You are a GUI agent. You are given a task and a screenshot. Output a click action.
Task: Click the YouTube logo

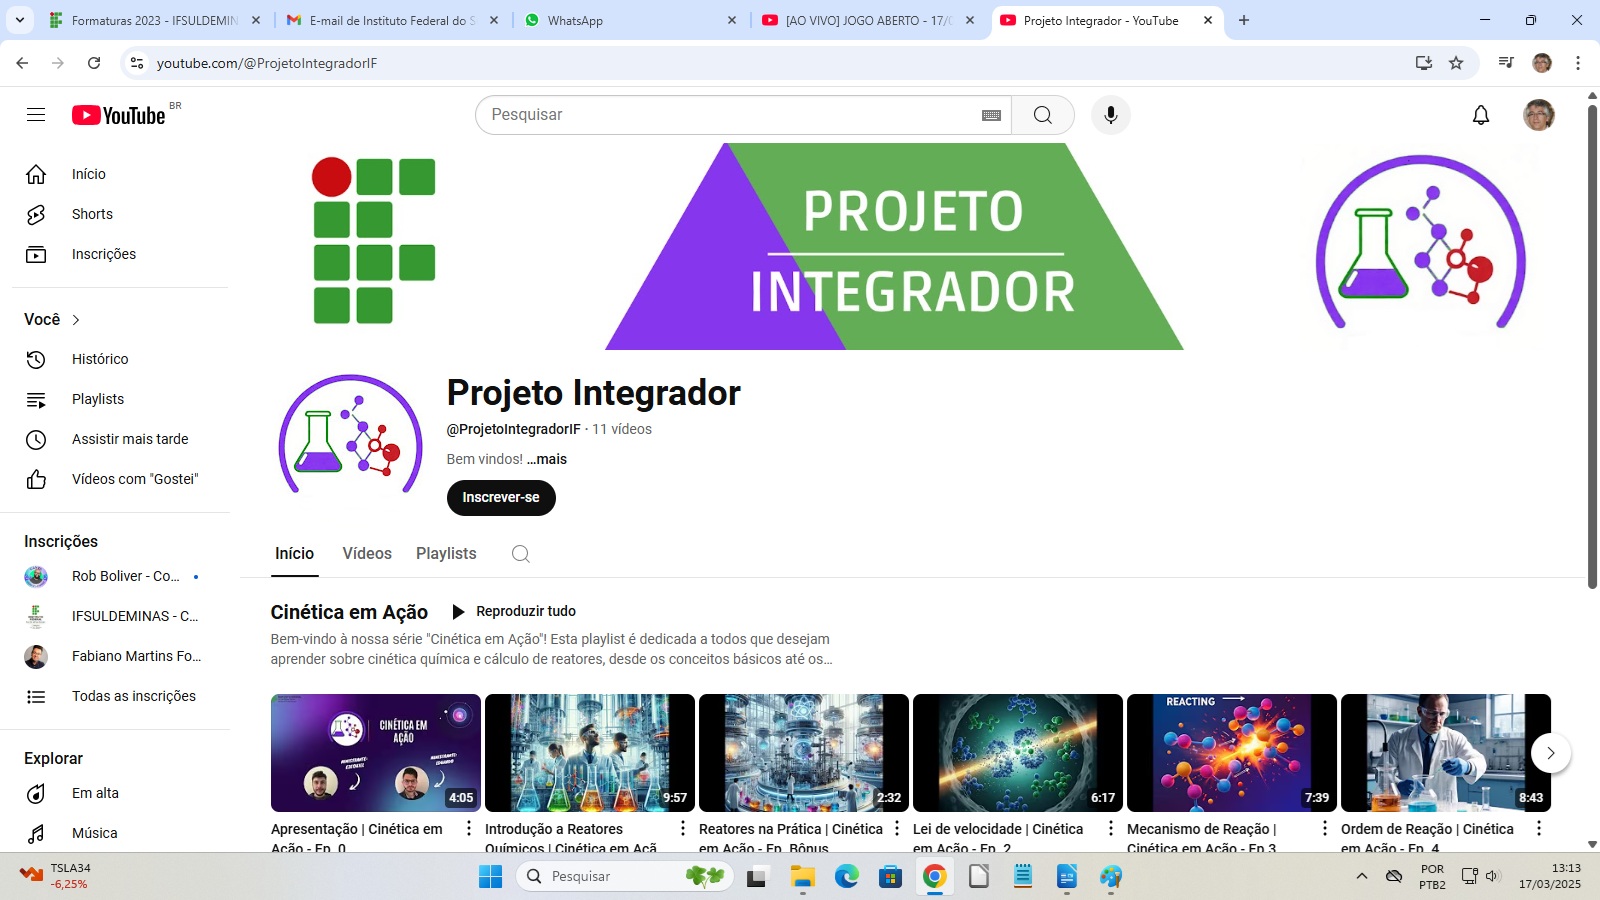pyautogui.click(x=119, y=115)
